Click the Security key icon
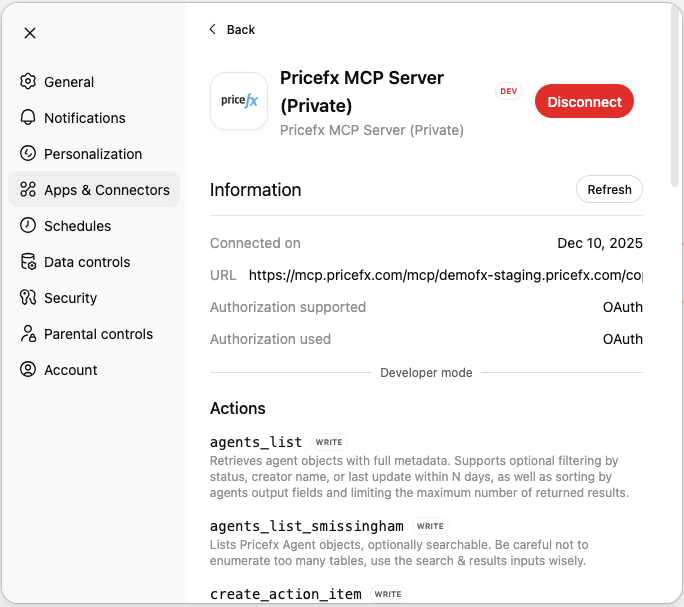 tap(28, 298)
